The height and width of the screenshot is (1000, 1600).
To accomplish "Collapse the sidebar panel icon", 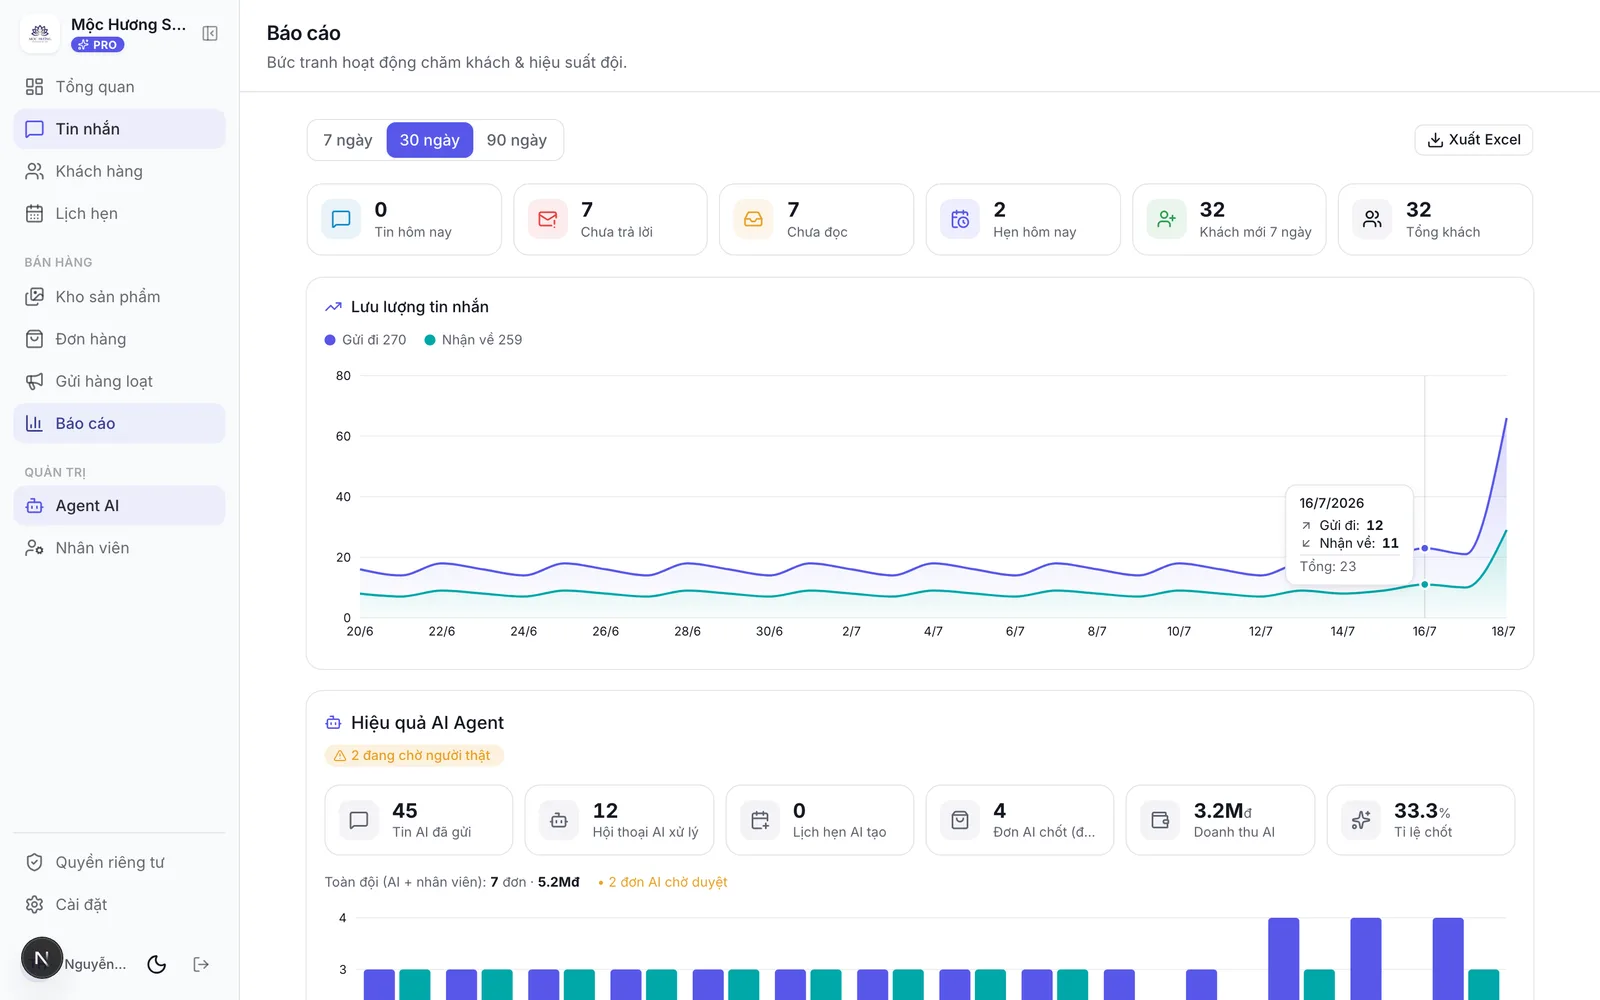I will 210,34.
